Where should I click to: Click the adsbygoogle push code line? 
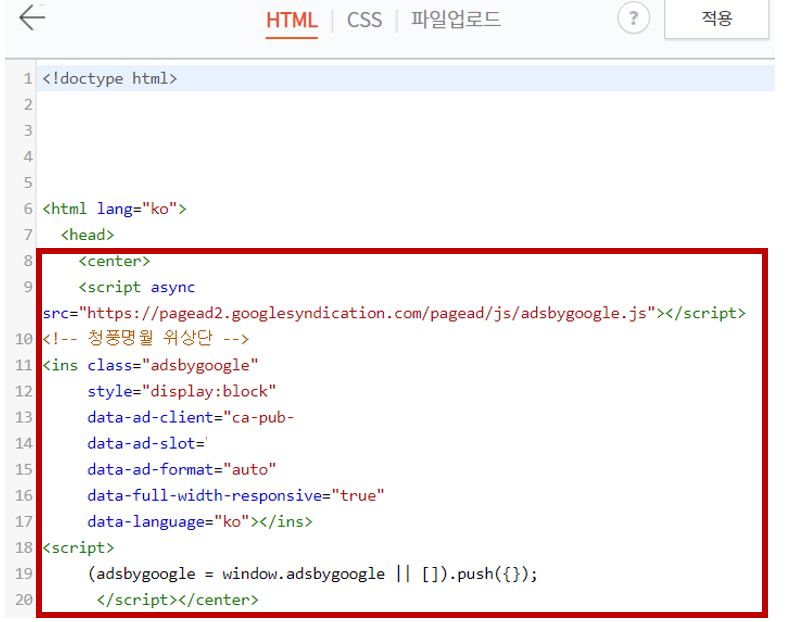click(313, 574)
